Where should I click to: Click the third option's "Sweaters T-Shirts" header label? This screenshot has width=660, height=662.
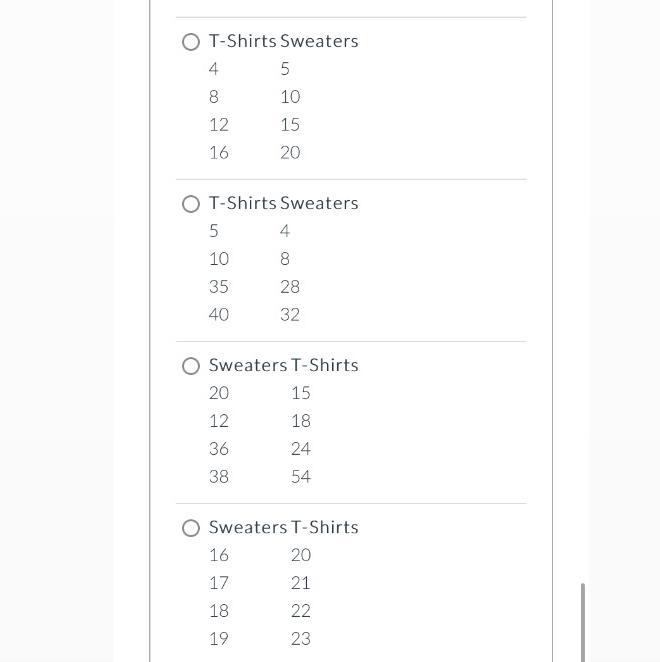click(x=283, y=365)
